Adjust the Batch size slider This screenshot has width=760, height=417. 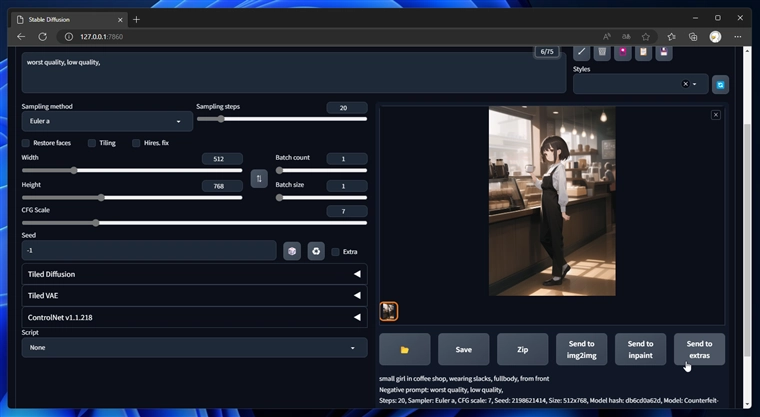[321, 198]
